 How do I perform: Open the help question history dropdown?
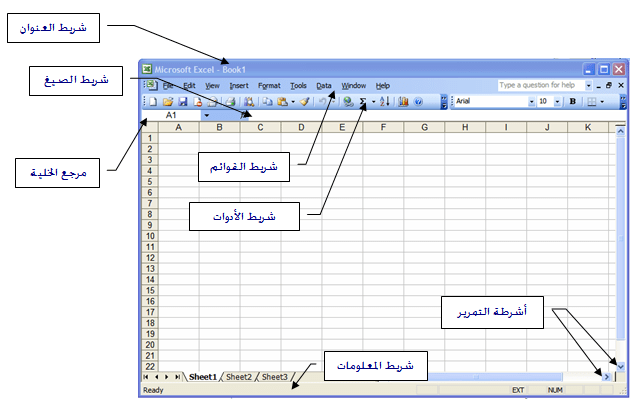click(x=588, y=85)
